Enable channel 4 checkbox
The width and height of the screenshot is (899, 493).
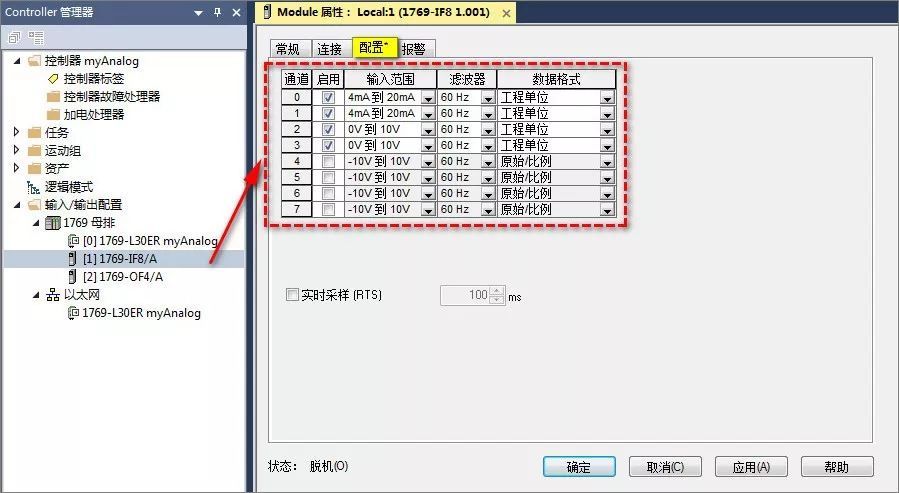(x=328, y=162)
